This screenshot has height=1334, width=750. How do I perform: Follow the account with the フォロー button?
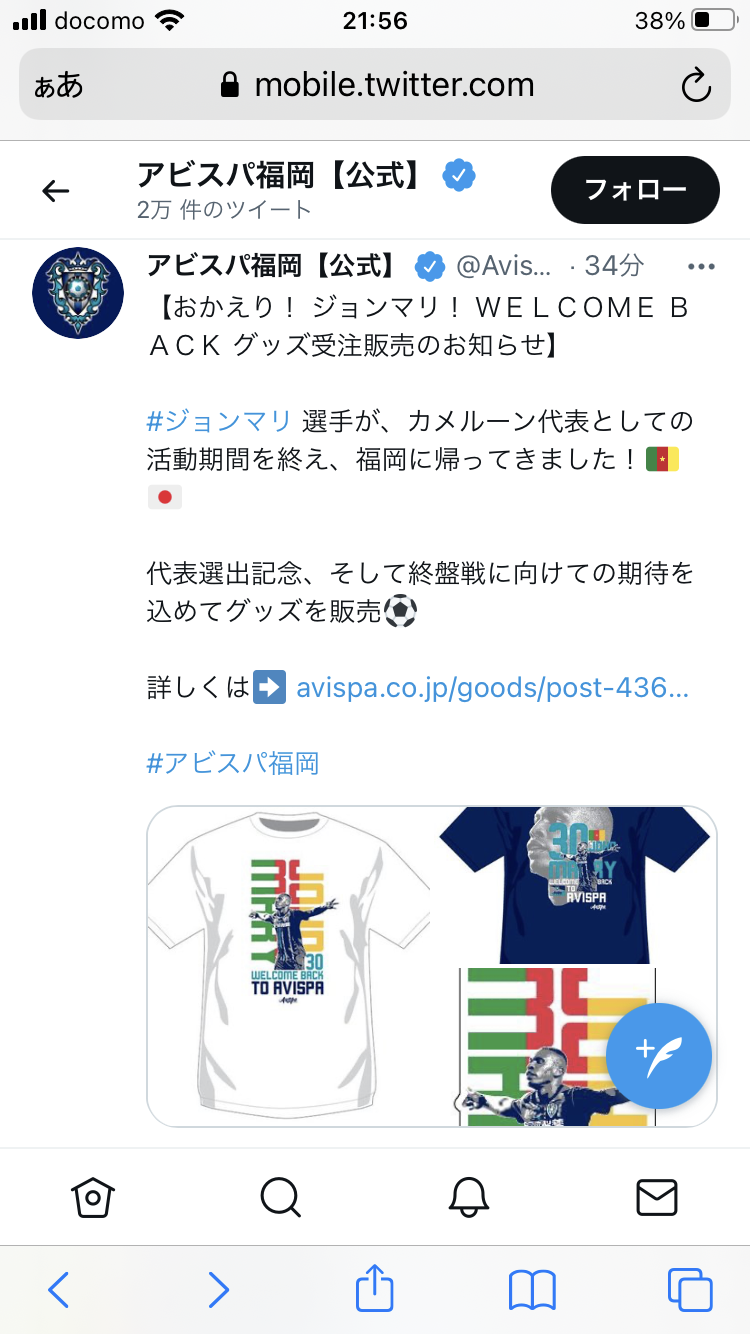tap(635, 190)
